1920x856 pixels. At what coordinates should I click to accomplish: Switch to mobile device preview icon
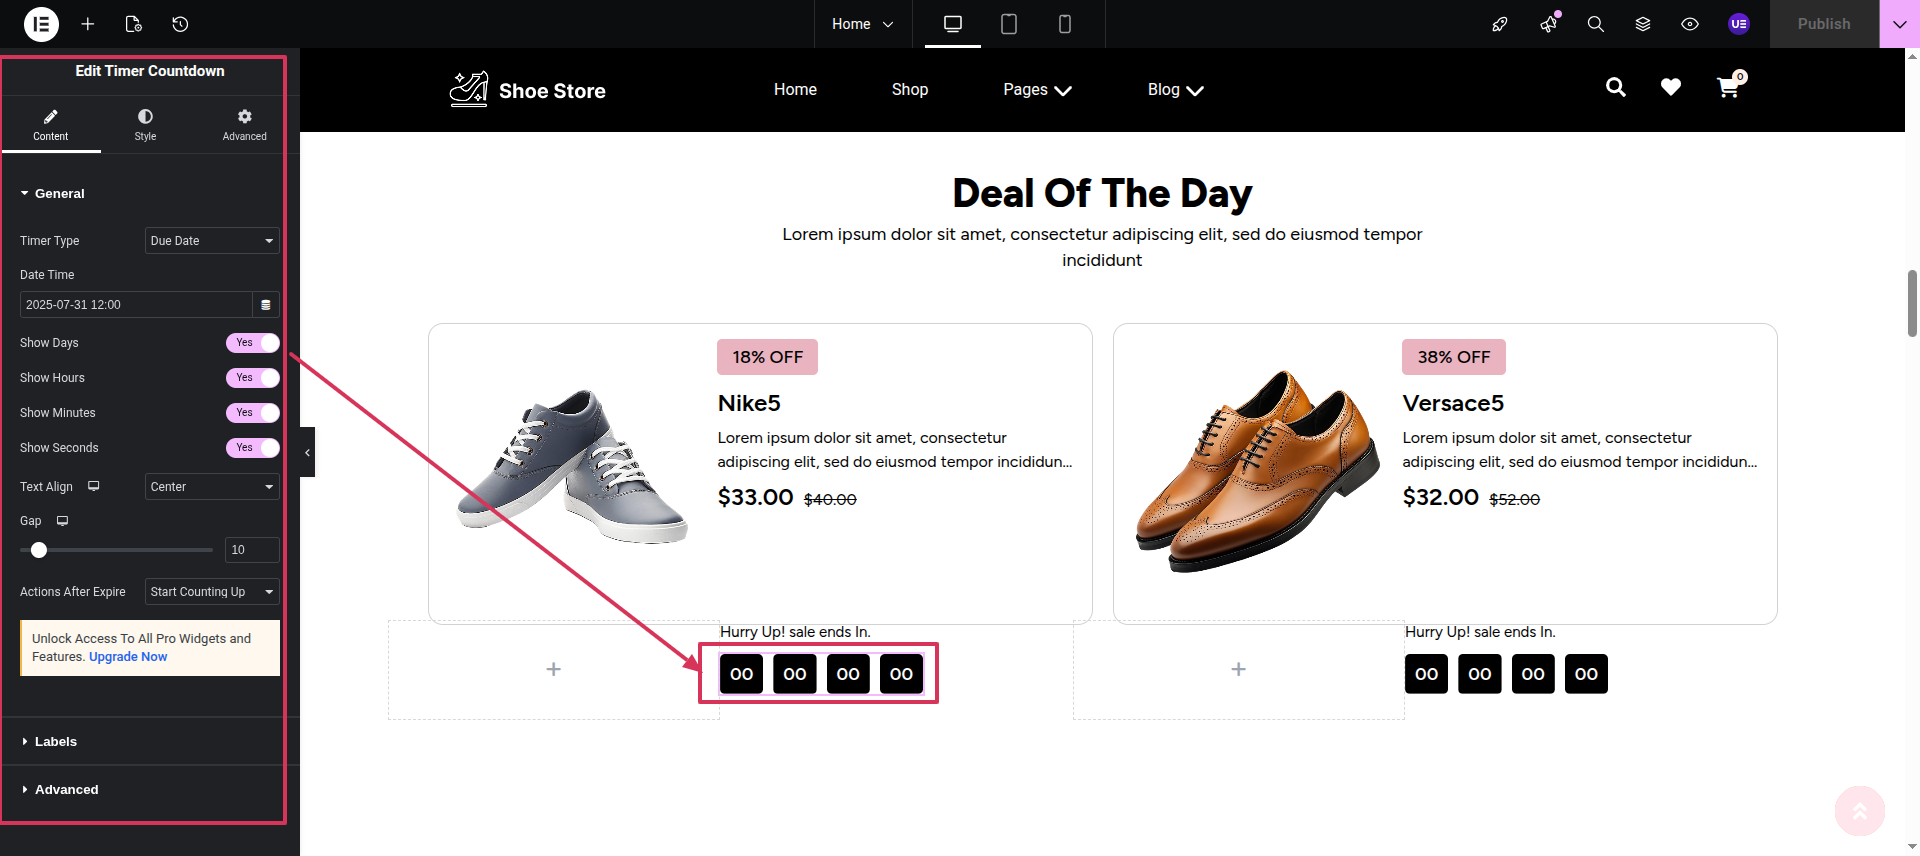(x=1064, y=24)
